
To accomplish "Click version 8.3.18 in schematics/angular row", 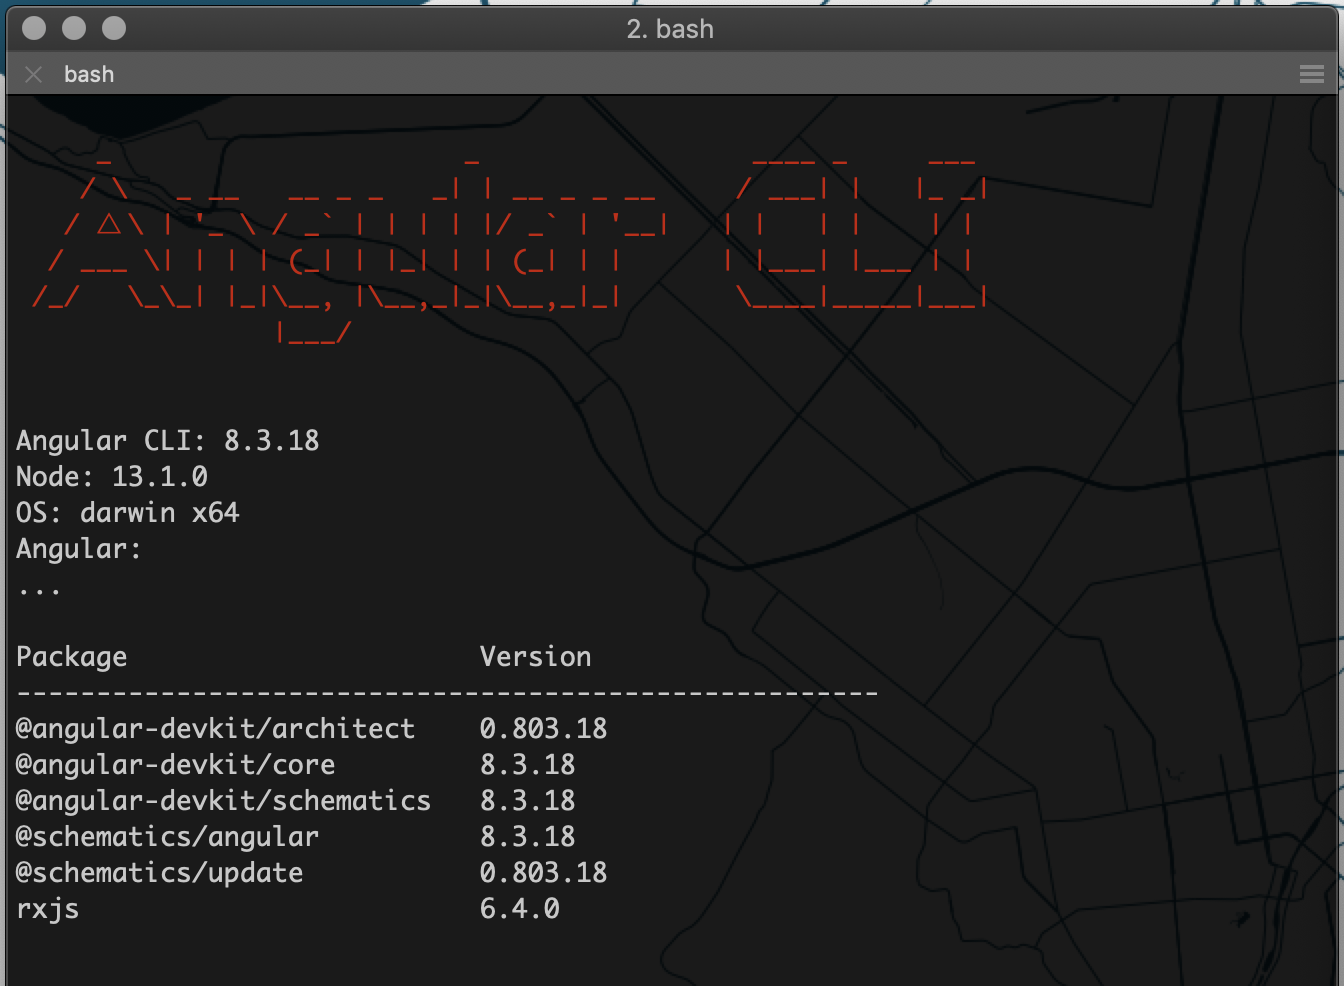I will [528, 836].
